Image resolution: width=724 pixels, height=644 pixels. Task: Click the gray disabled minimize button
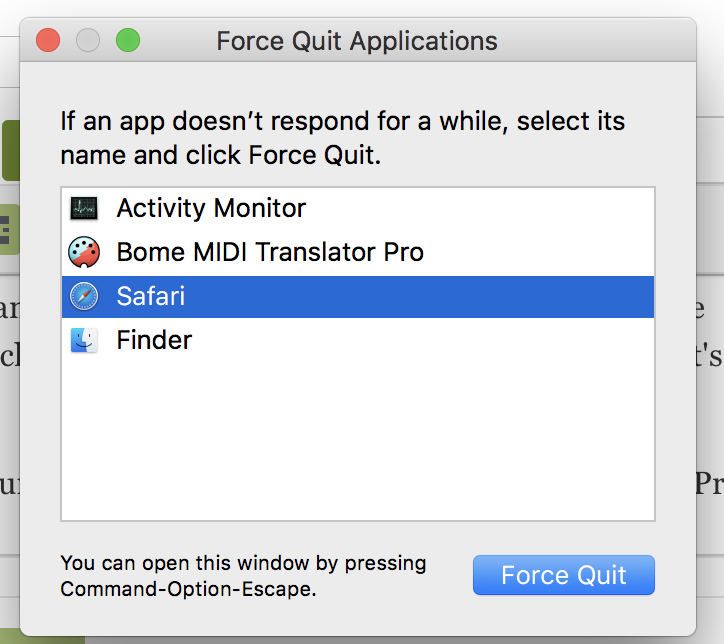point(88,41)
